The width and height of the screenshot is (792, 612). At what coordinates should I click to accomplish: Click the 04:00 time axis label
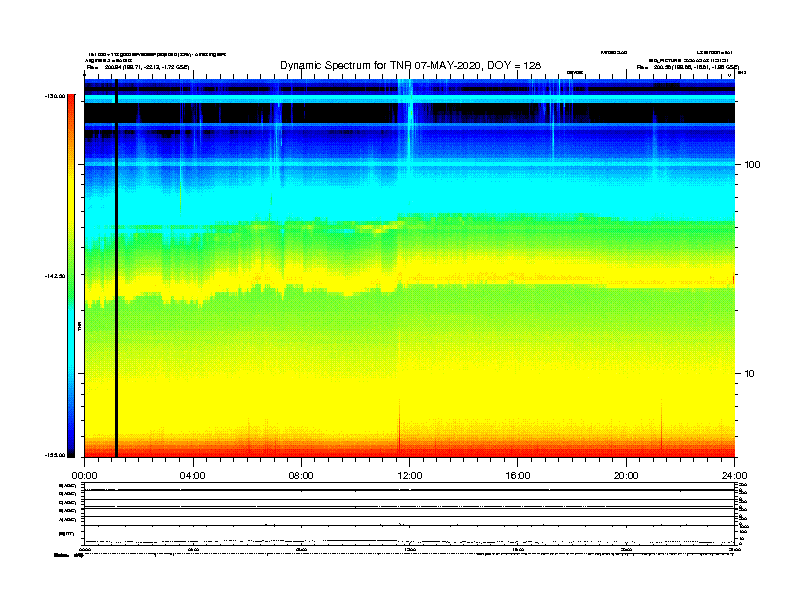[192, 476]
